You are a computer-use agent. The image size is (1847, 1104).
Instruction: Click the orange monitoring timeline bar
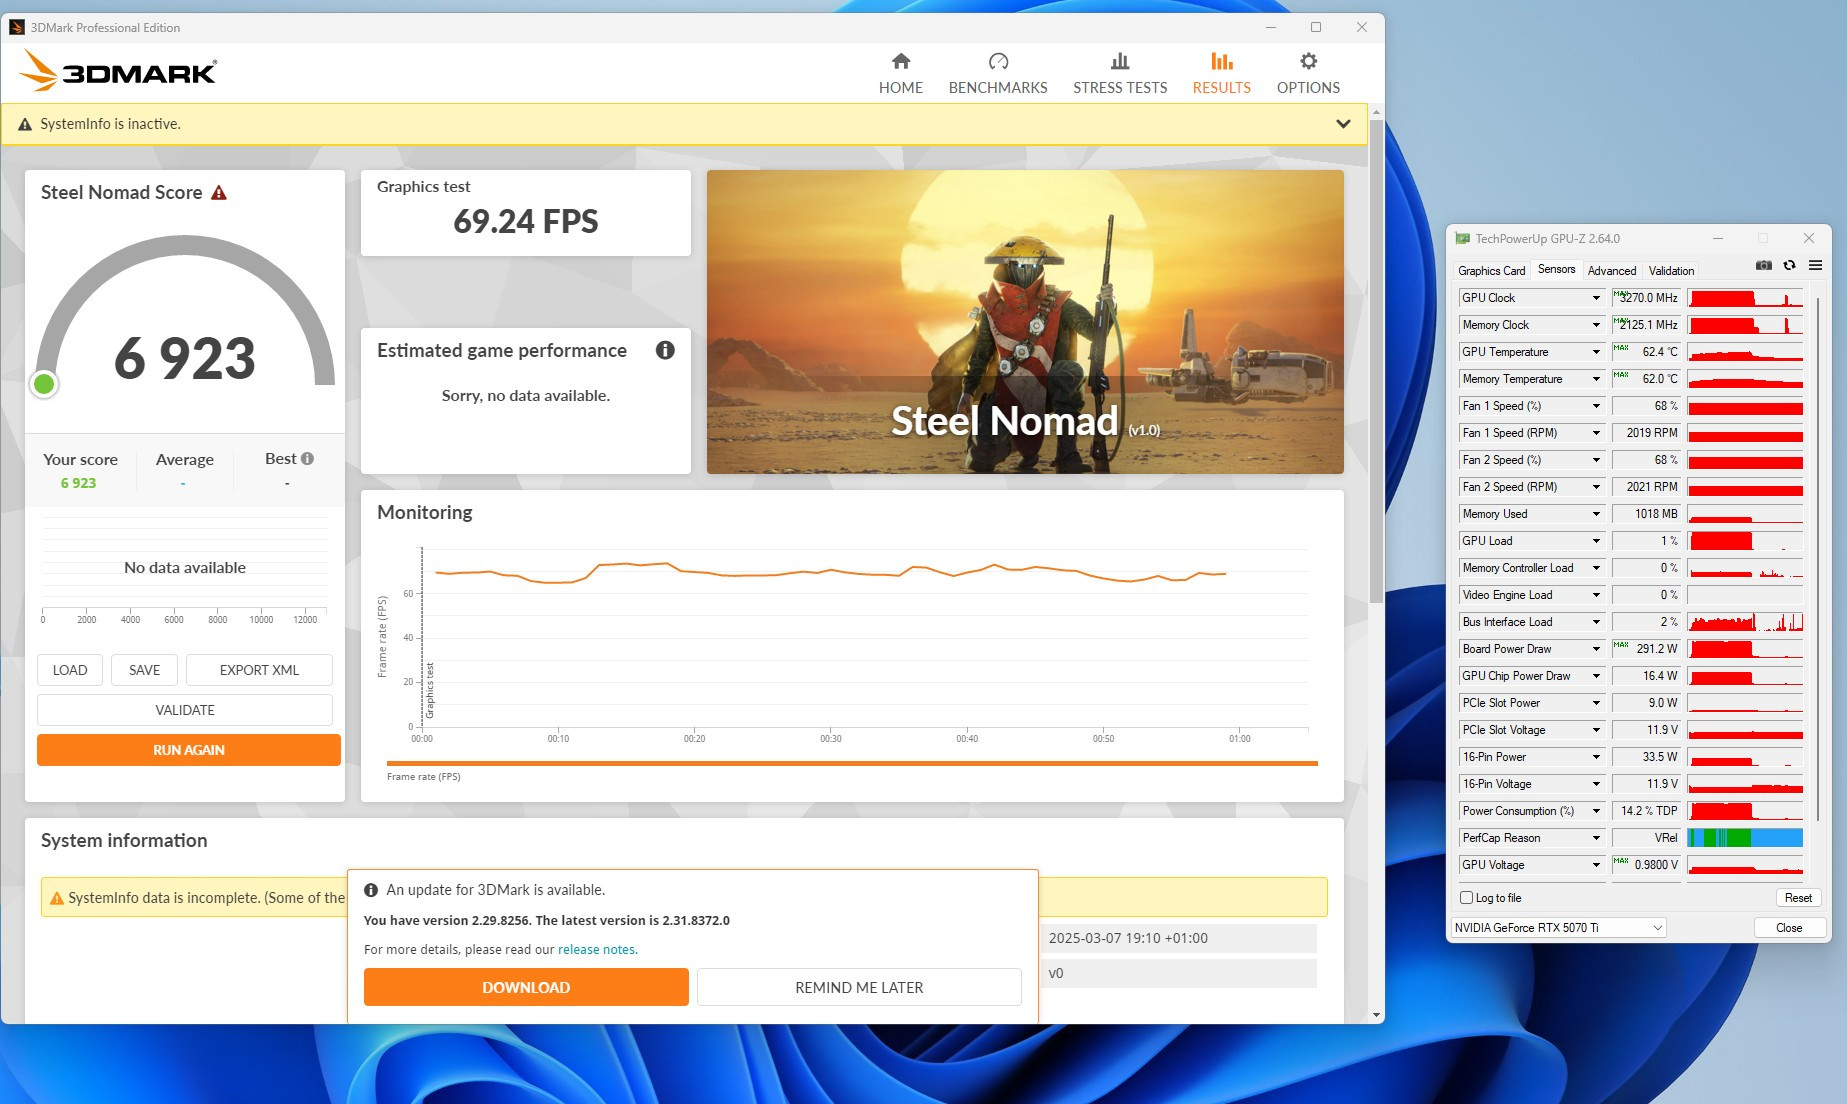pos(852,763)
